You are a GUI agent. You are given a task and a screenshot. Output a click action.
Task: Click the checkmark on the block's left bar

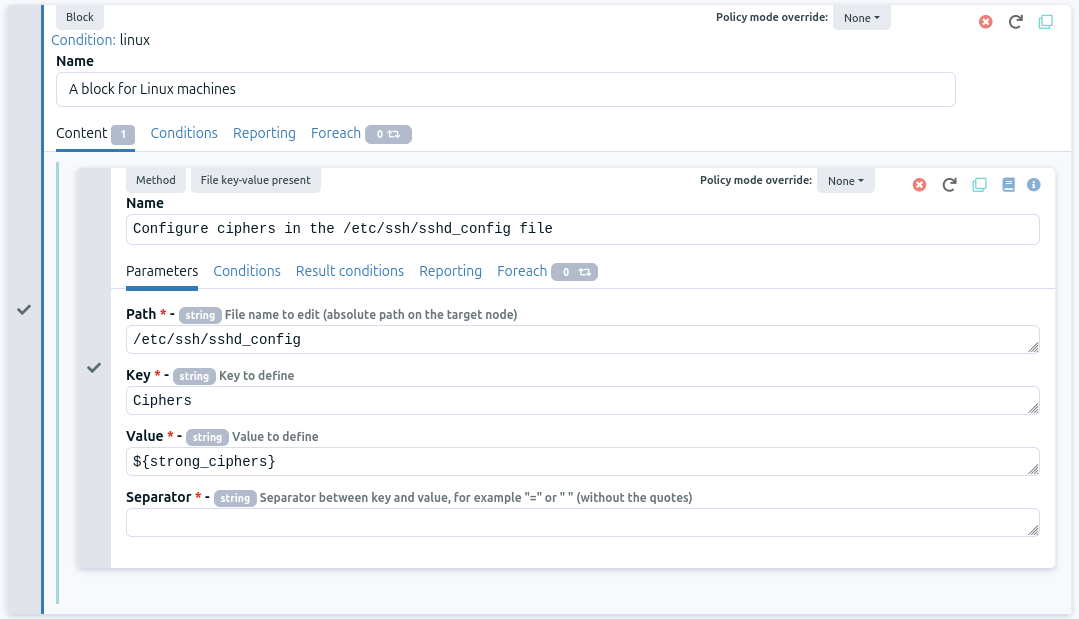(x=24, y=310)
